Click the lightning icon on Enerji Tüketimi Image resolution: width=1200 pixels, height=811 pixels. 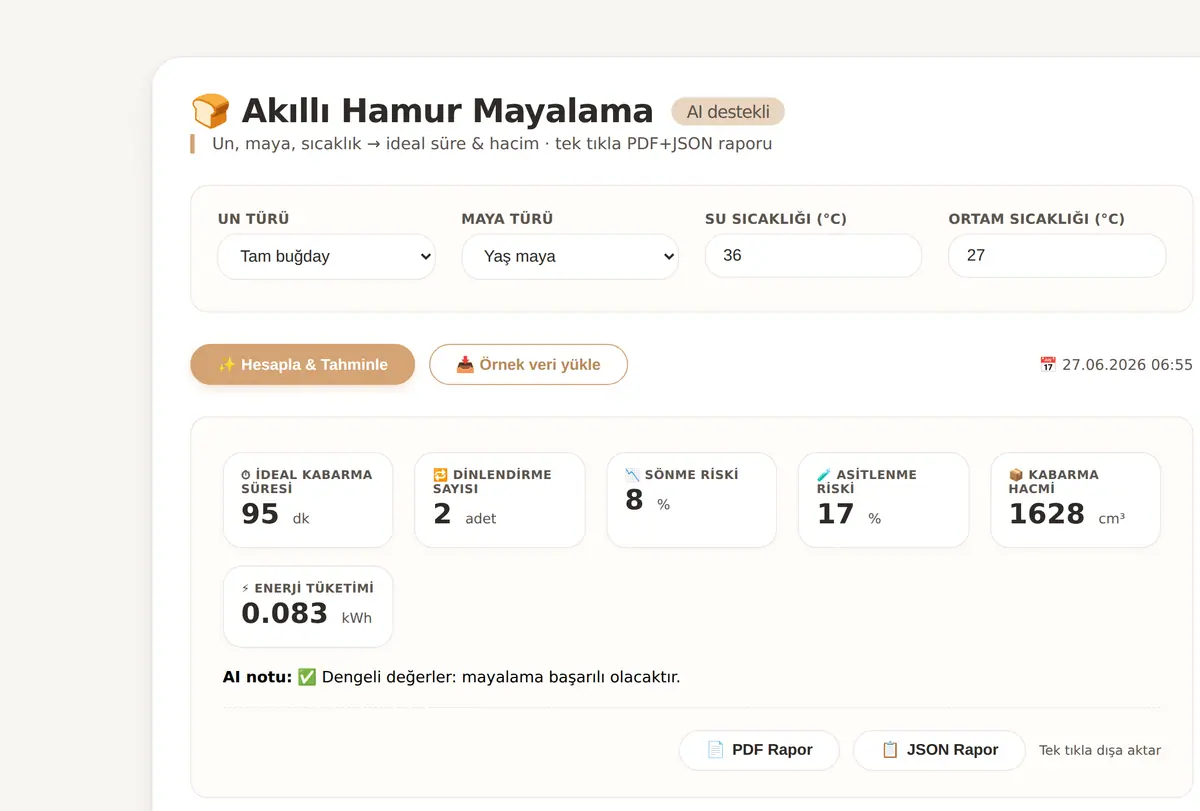(246, 589)
